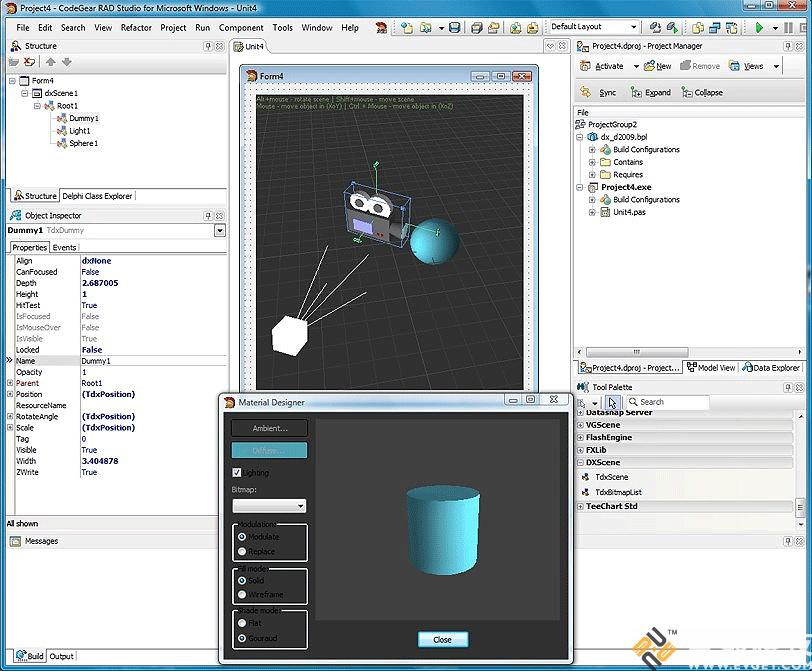Pin the Project Manager panel with pushpin icon
Screen dimensions: 812x671
[x=788, y=46]
